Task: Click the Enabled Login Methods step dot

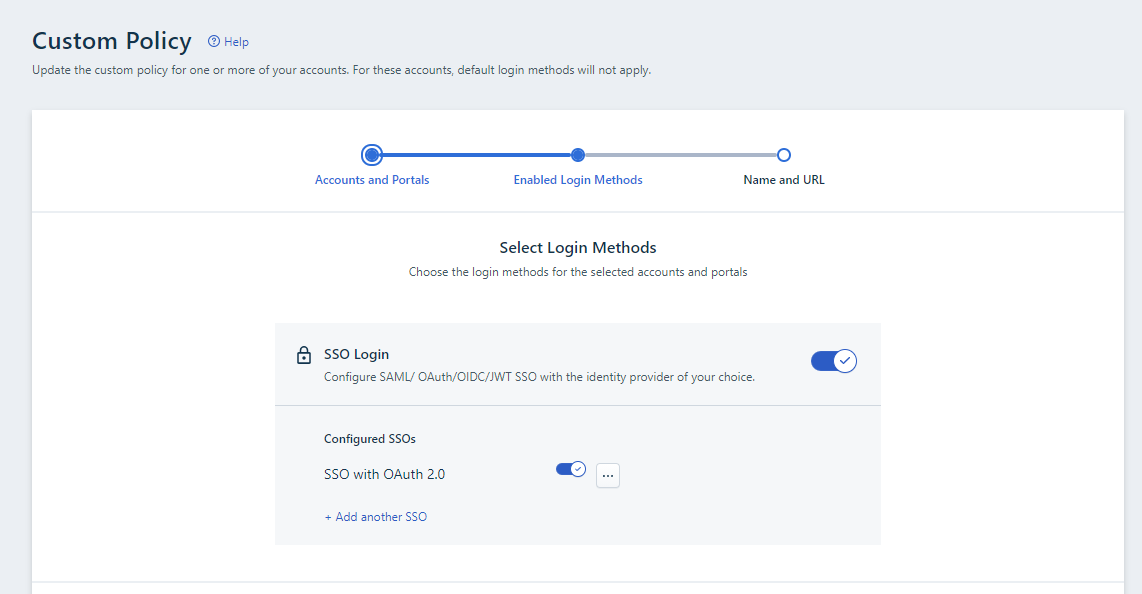Action: tap(578, 155)
